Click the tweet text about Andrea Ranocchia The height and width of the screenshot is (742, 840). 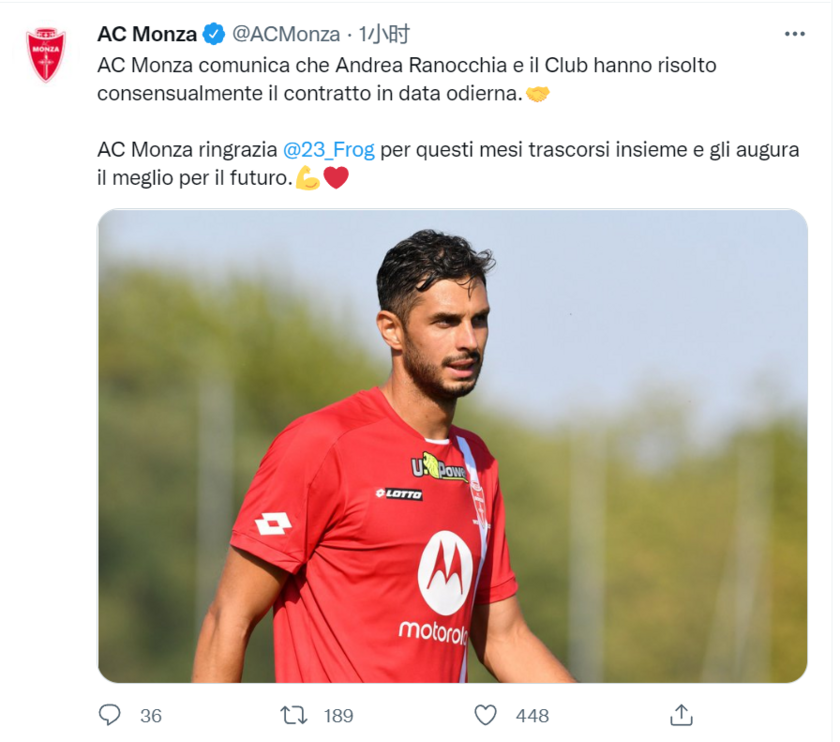[407, 79]
